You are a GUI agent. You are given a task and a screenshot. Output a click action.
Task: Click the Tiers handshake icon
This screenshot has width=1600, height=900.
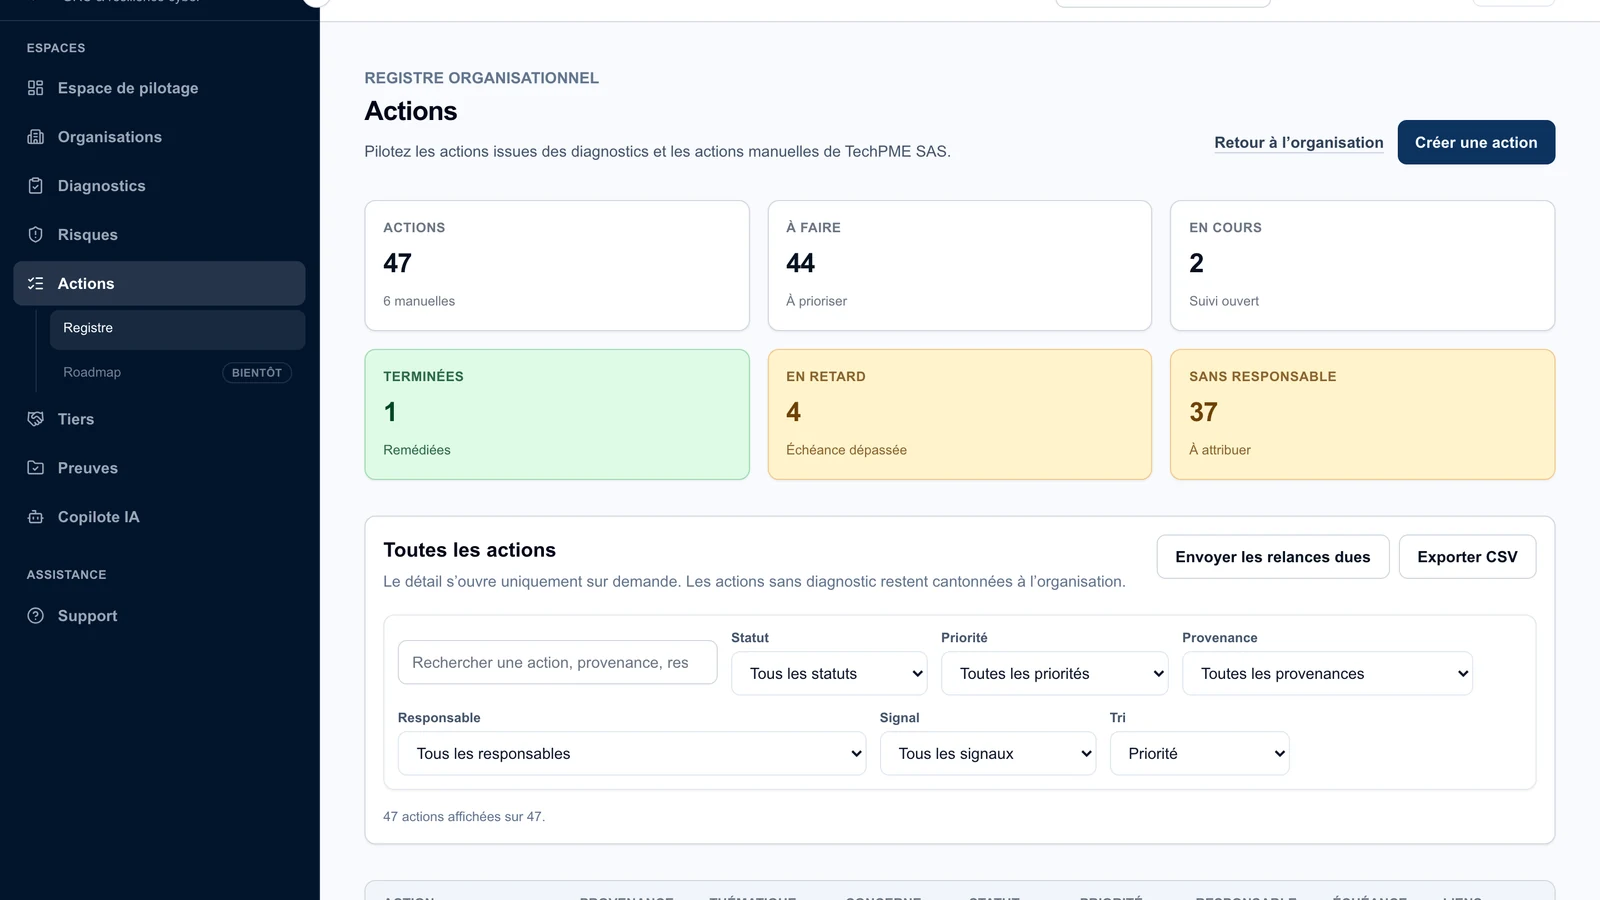click(x=36, y=419)
